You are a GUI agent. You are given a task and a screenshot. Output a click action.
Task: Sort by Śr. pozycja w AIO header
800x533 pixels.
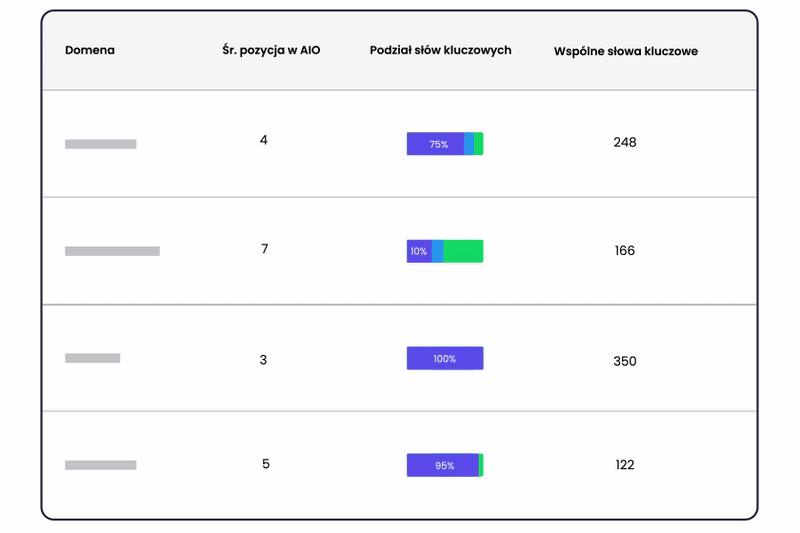pyautogui.click(x=271, y=50)
